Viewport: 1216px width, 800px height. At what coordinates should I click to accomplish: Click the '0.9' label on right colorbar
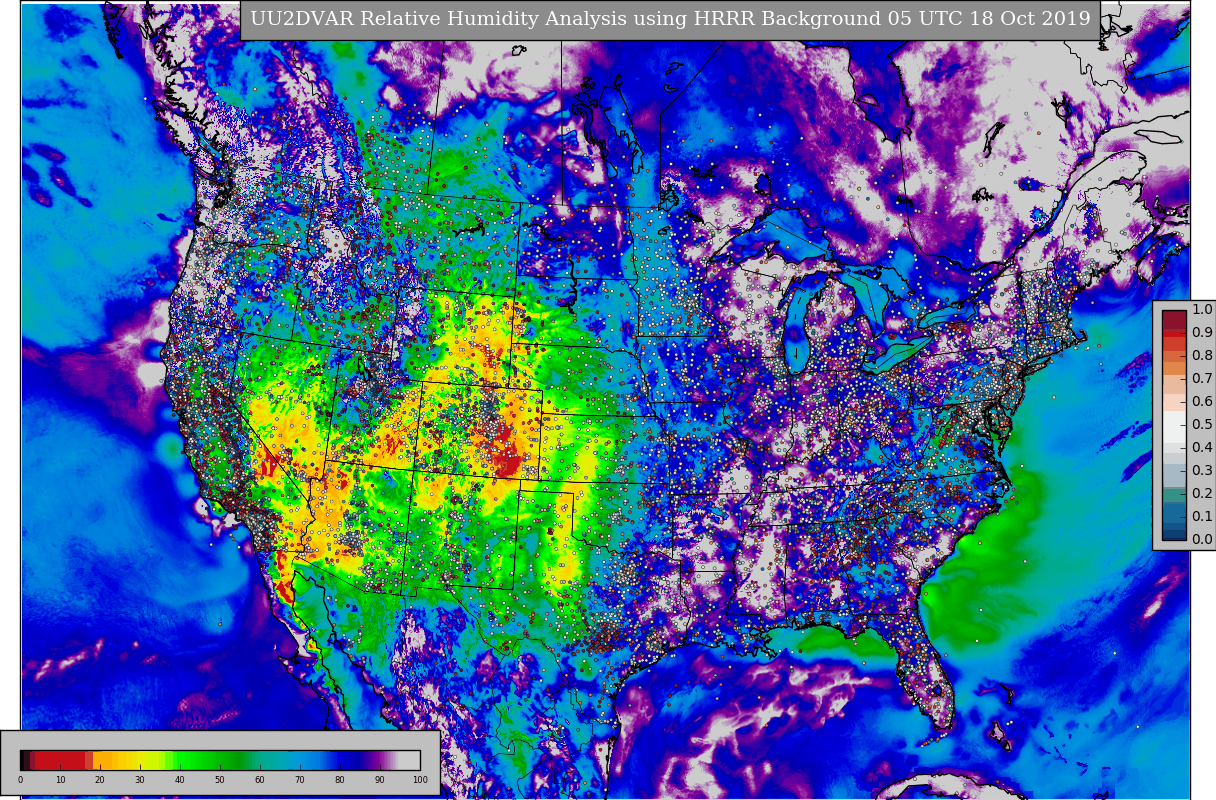1202,333
